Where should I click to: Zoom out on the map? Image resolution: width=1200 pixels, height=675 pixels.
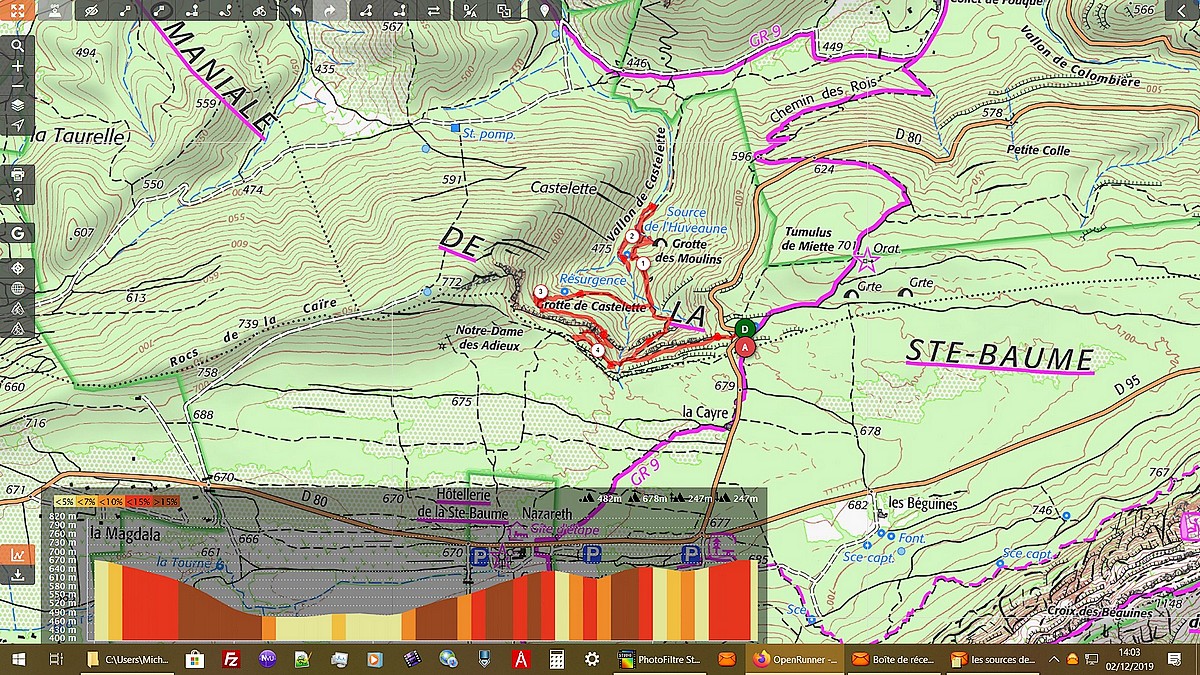(17, 85)
